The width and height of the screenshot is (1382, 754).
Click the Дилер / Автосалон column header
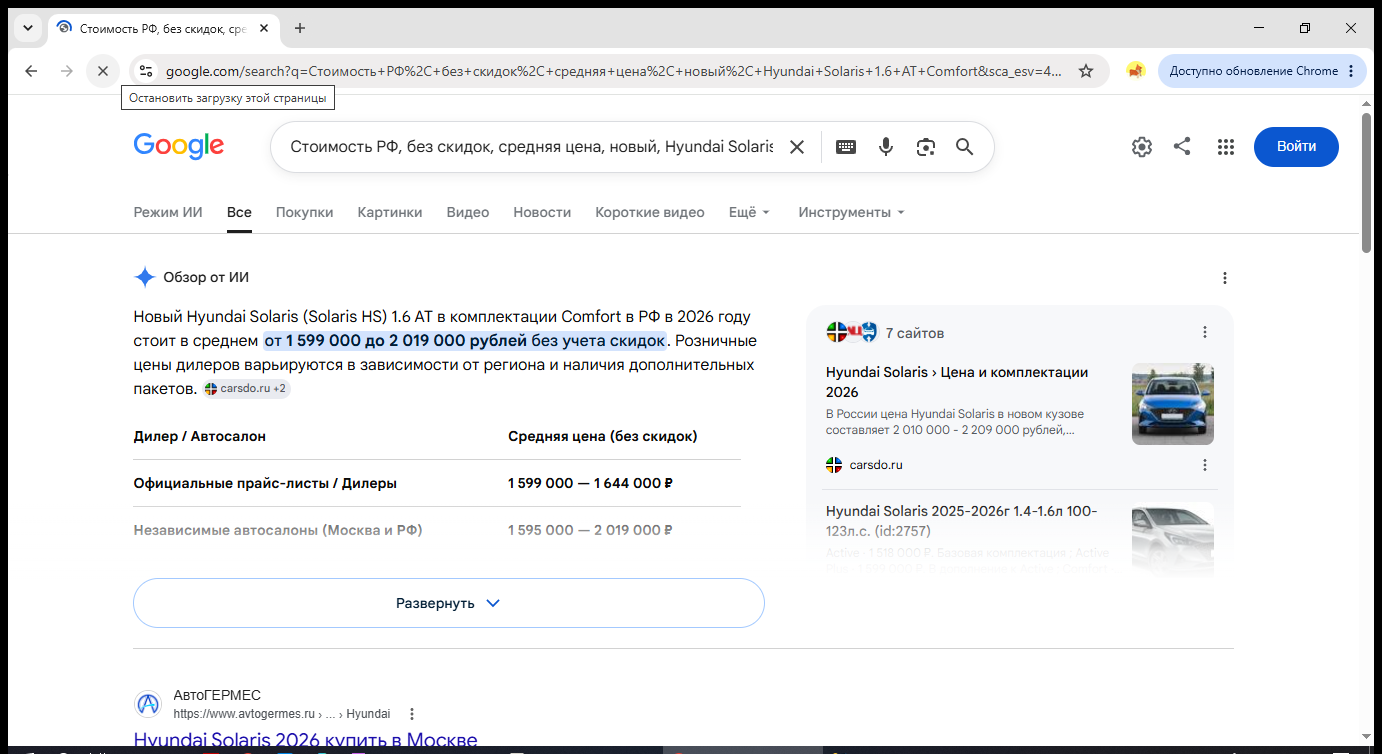[x=200, y=436]
